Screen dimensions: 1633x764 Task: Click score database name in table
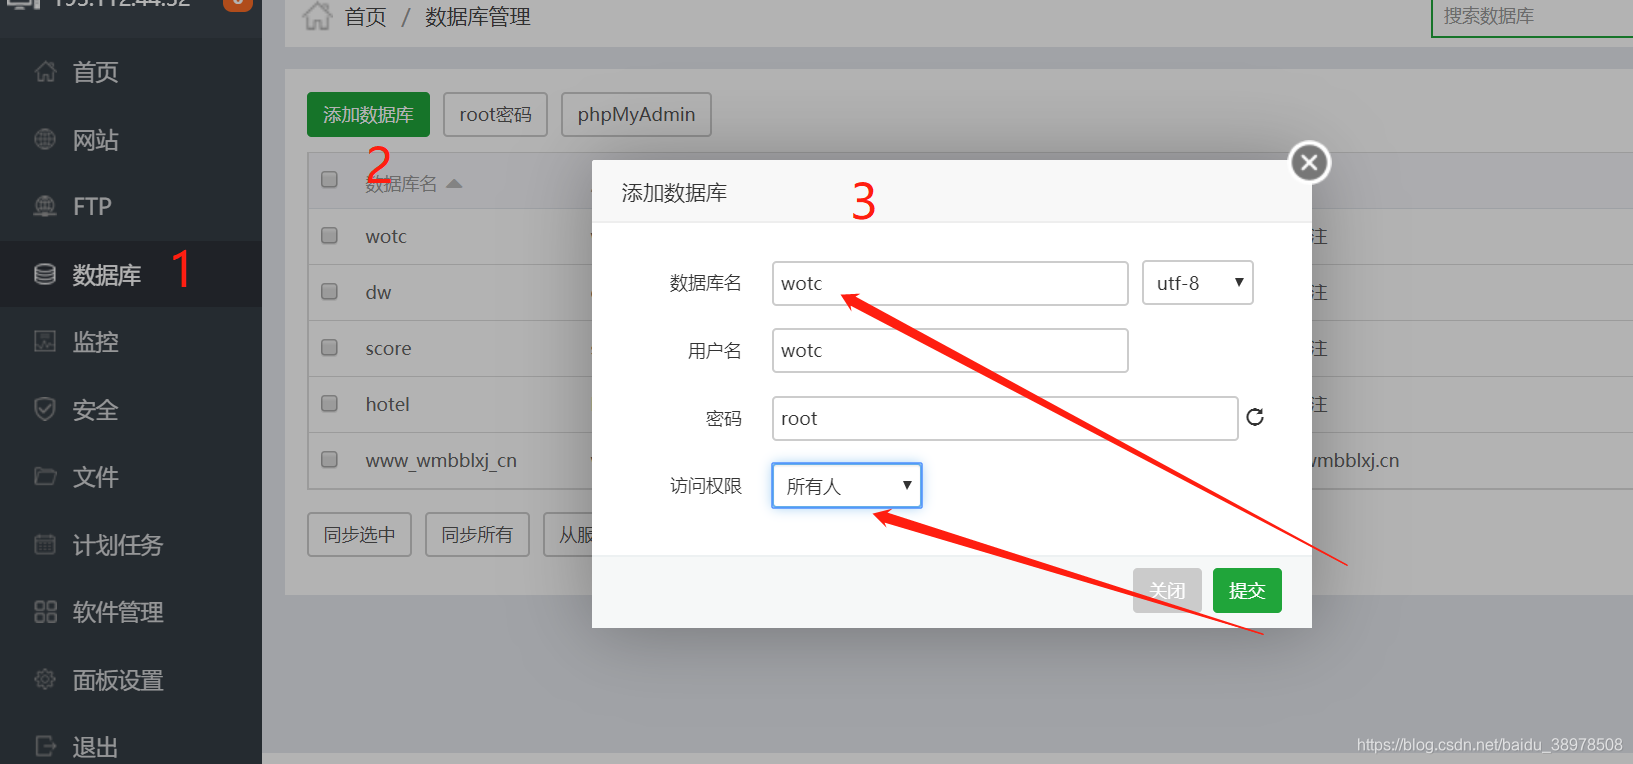388,348
